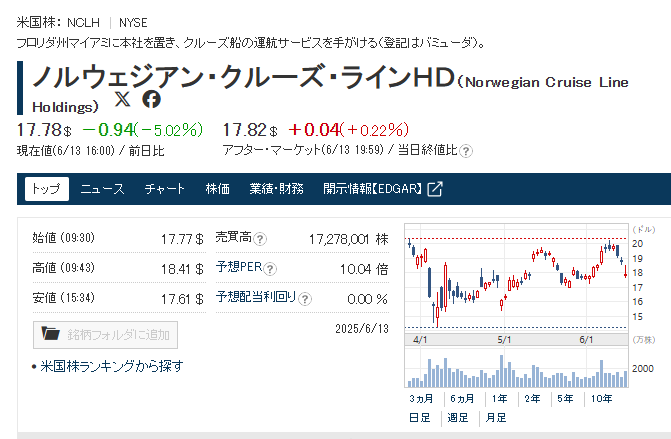671x439 pixels.
Task: Open help icon next to 当日終値比
Action: pos(466,151)
